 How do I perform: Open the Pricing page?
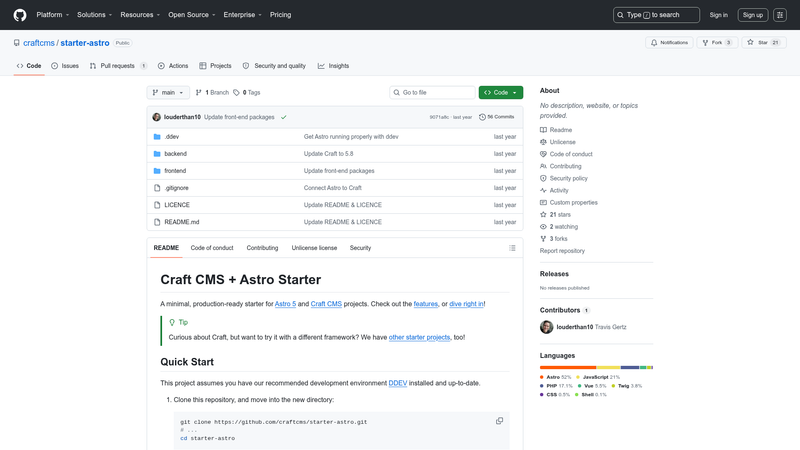(281, 15)
